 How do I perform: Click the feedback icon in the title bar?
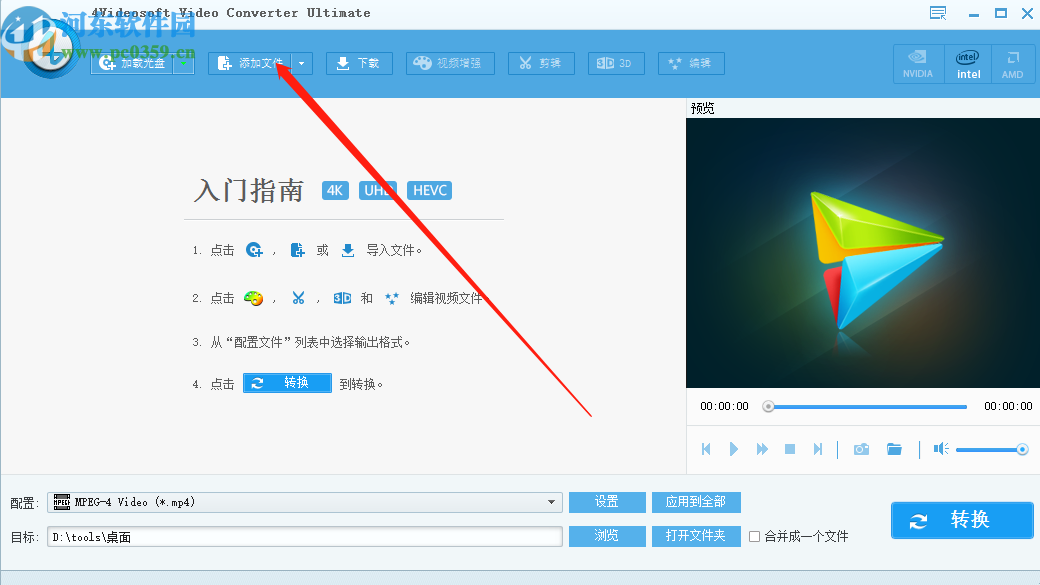tap(938, 13)
